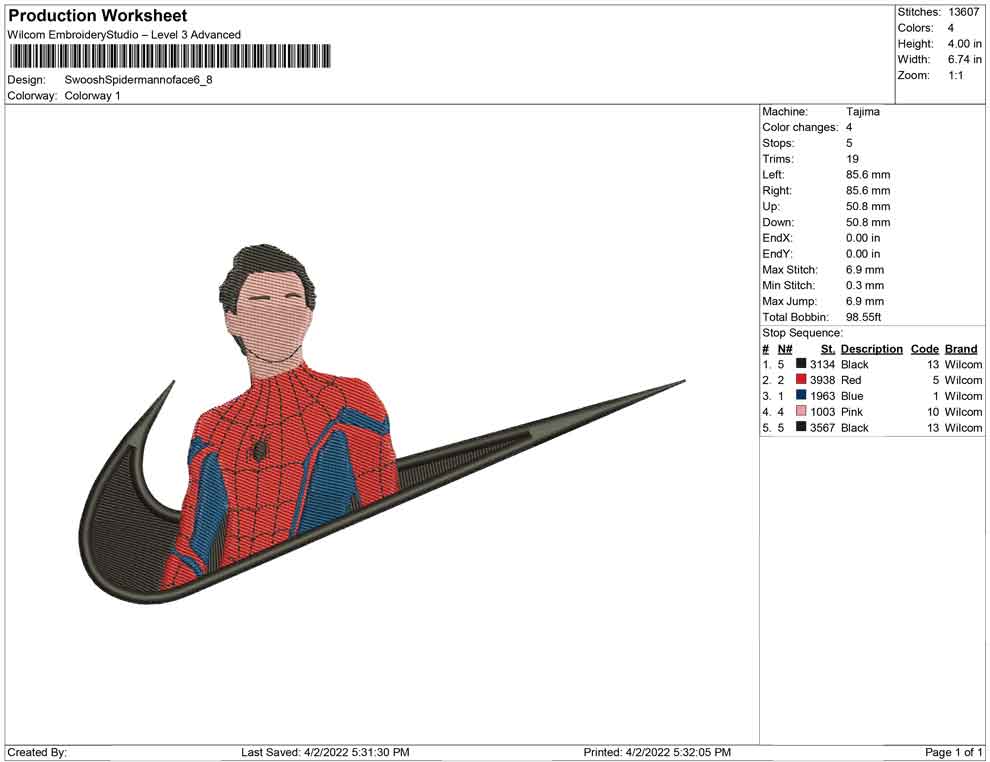The width and height of the screenshot is (990, 762).
Task: Click the blue swatch for thread 1963
Action: click(x=801, y=395)
